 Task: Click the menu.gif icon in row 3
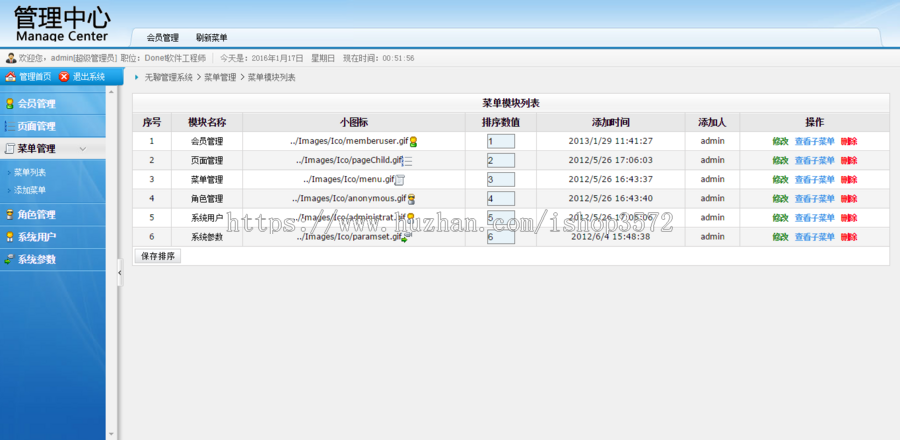click(x=400, y=180)
